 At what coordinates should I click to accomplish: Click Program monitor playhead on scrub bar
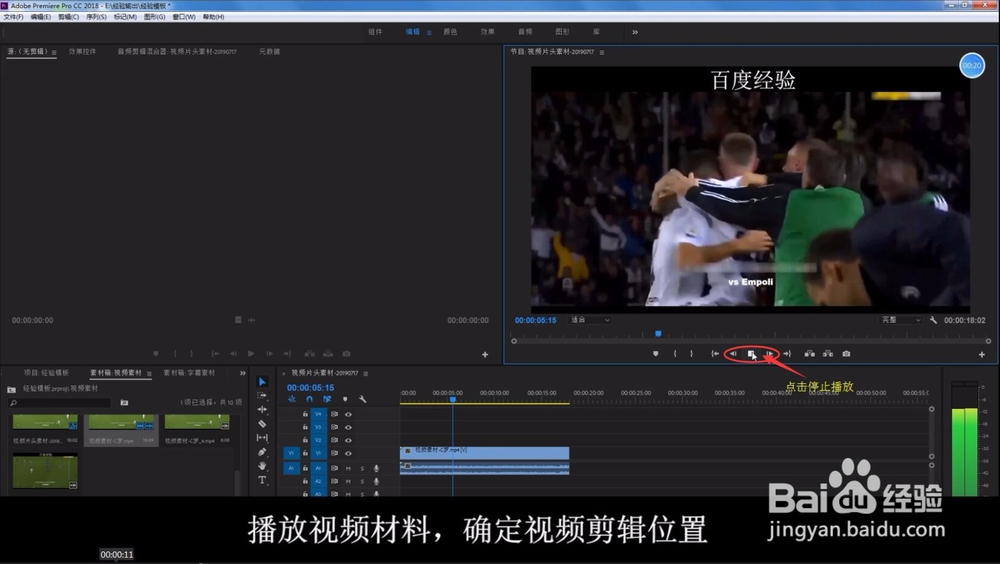pyautogui.click(x=658, y=334)
